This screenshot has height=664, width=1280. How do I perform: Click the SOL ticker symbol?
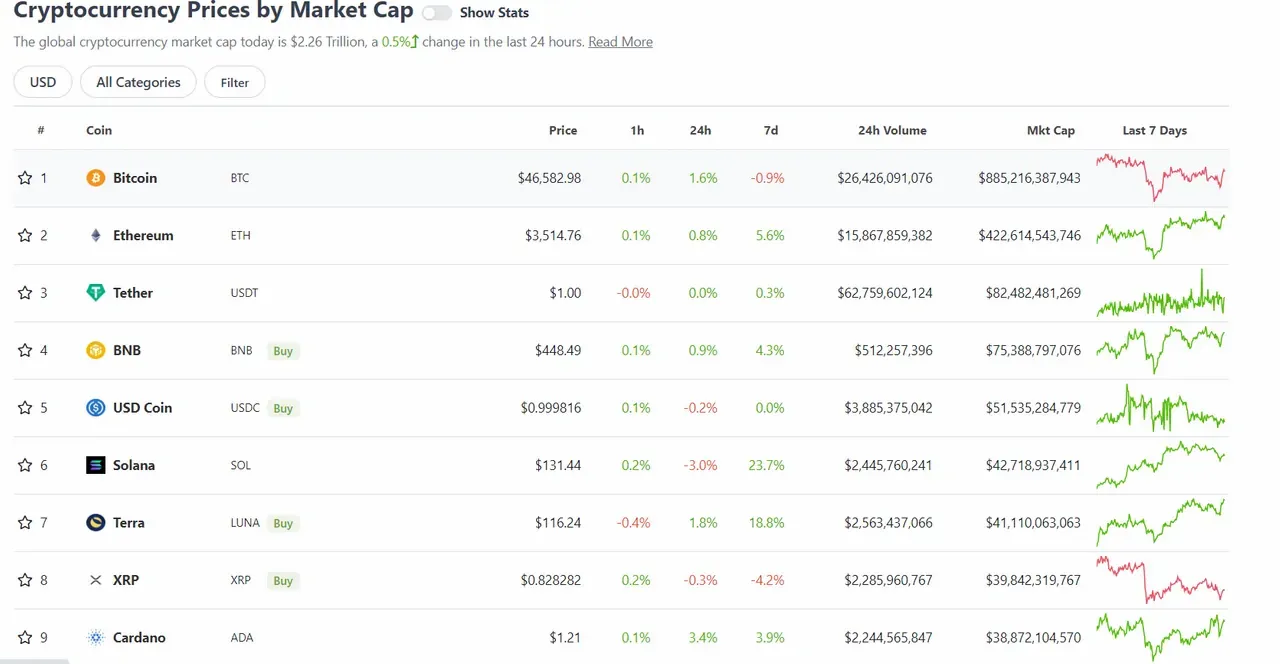click(x=240, y=466)
